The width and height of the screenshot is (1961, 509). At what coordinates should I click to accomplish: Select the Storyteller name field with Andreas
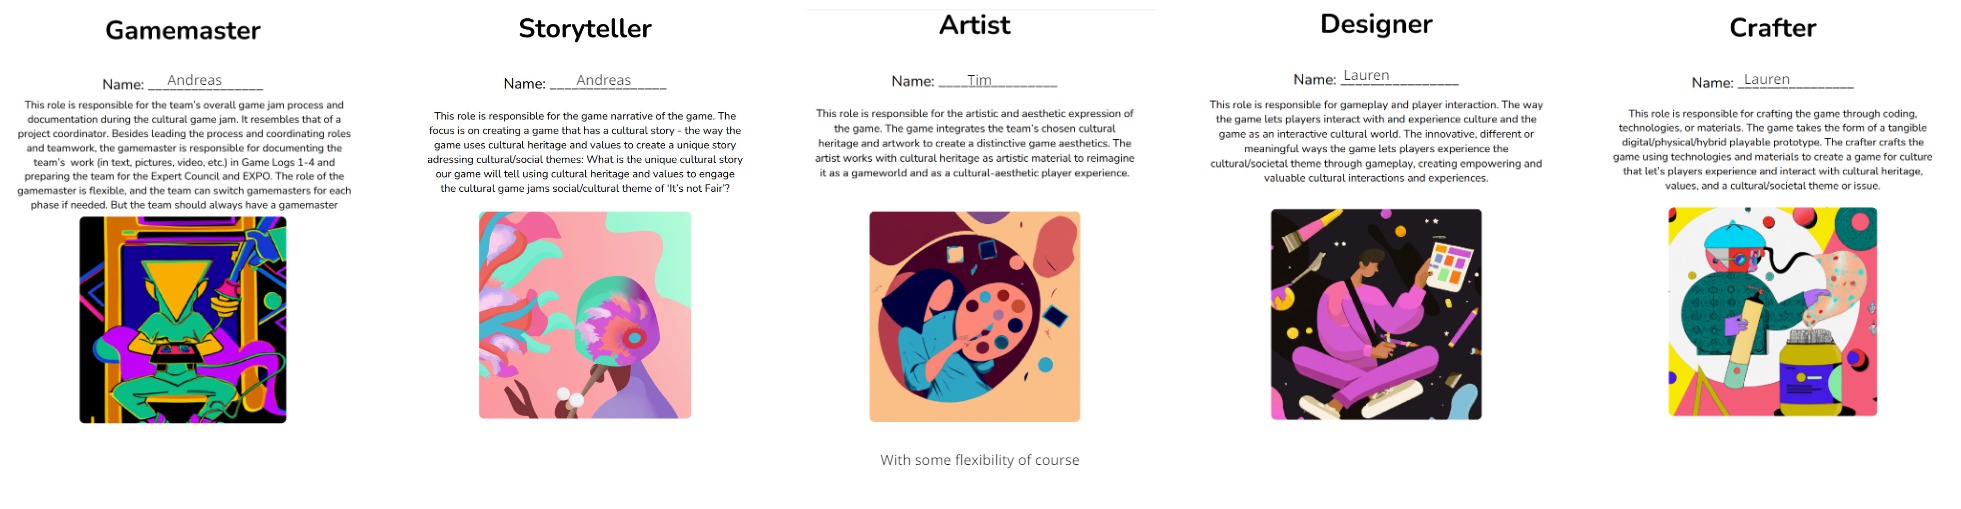(604, 81)
